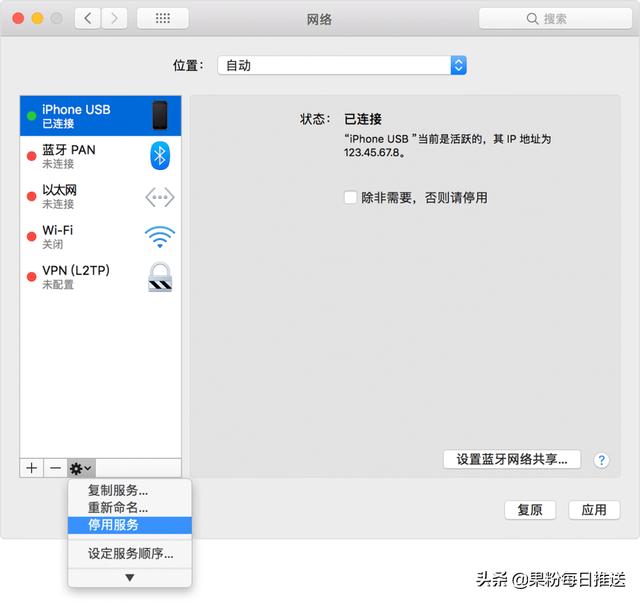Image resolution: width=640 pixels, height=602 pixels.
Task: Choose 停用服务 from the gear menu
Action: coord(130,525)
